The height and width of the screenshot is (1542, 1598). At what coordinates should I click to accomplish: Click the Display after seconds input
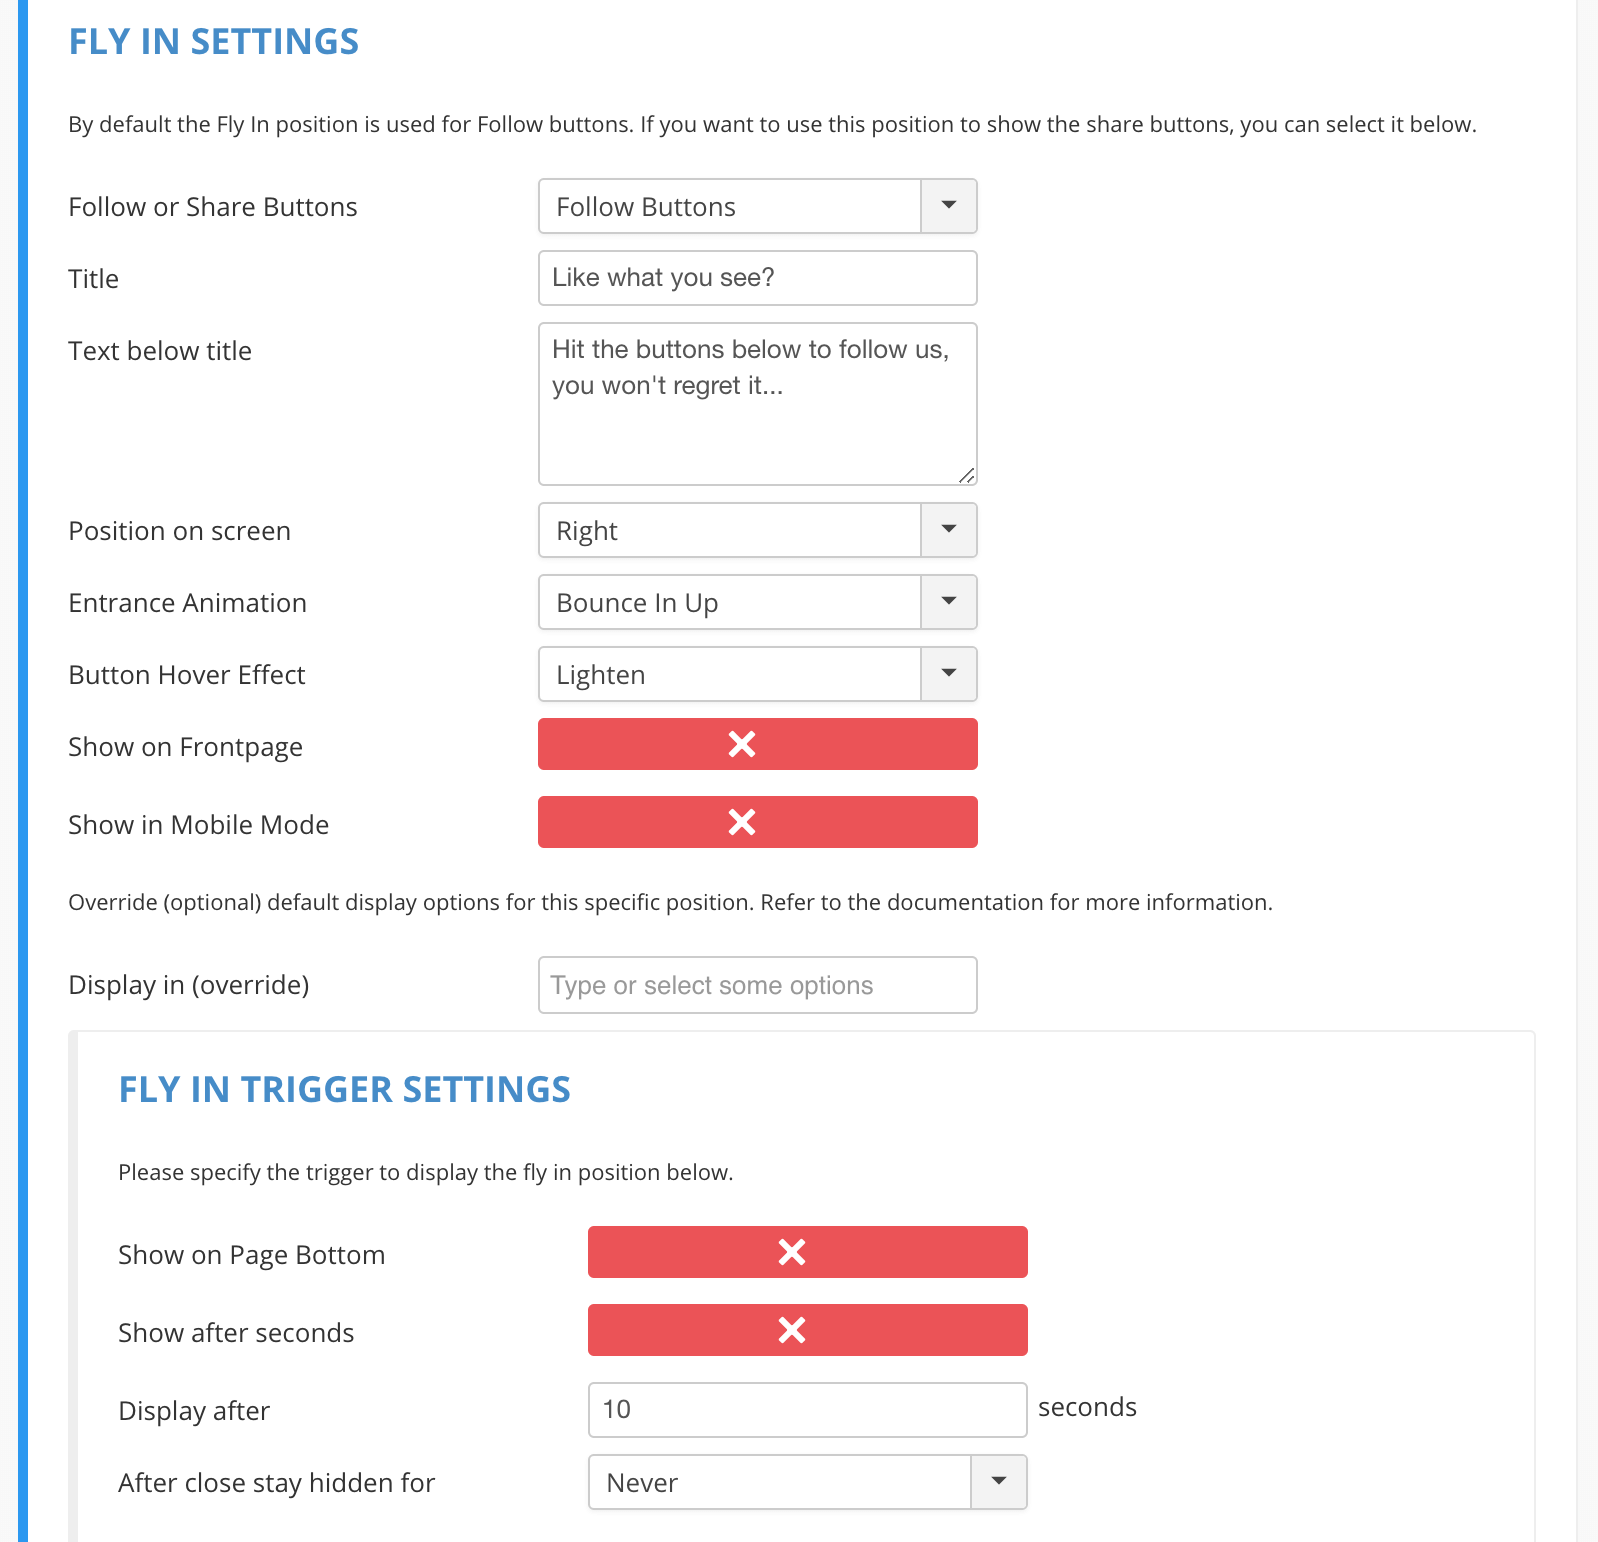[x=807, y=1410]
